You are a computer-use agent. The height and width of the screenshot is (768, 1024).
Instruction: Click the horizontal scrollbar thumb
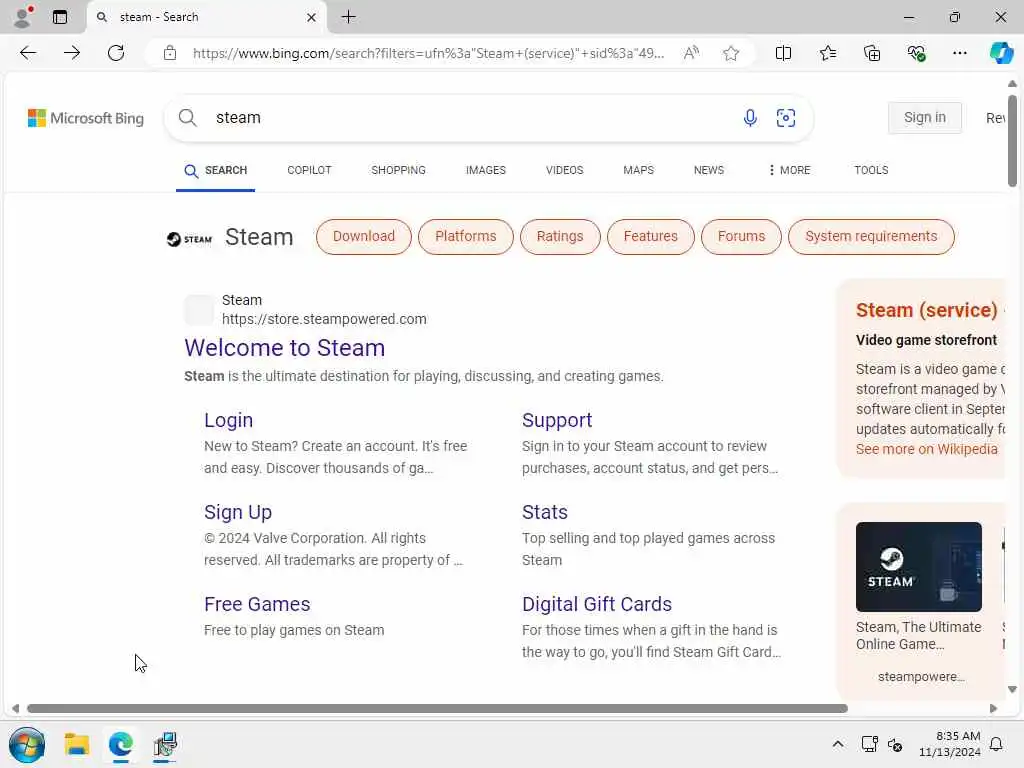(x=438, y=709)
